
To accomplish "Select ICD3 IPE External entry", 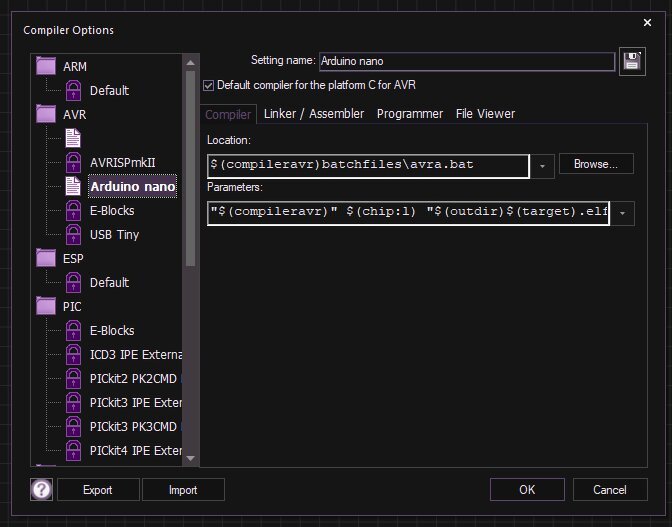I will [136, 354].
